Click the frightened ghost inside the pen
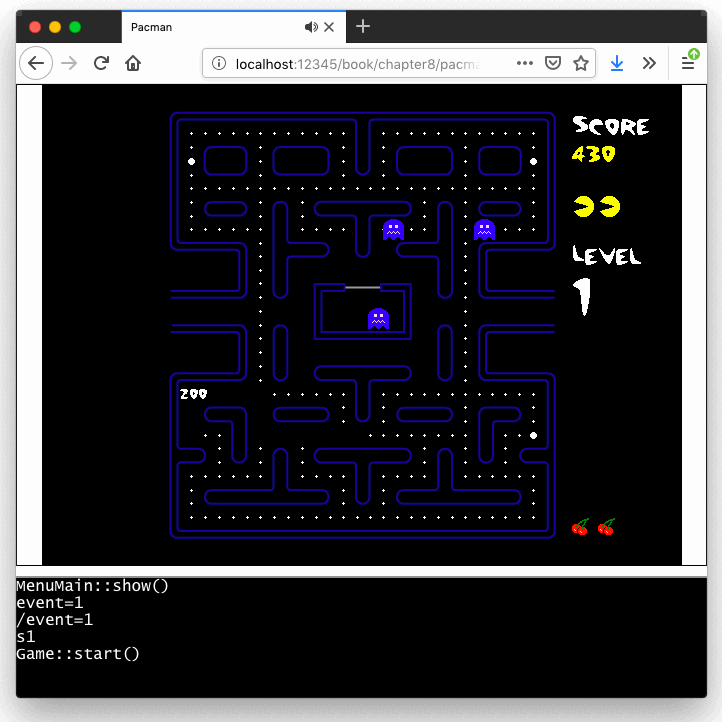The image size is (722, 722). [378, 319]
